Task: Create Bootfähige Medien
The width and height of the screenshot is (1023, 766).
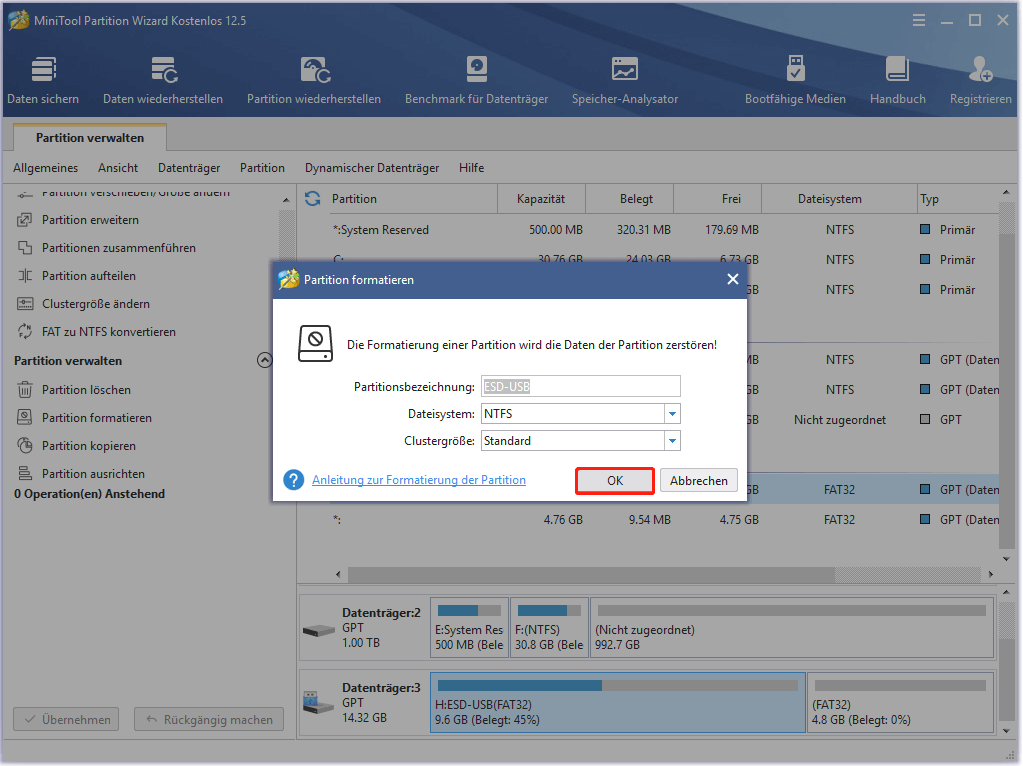Action: tap(795, 81)
